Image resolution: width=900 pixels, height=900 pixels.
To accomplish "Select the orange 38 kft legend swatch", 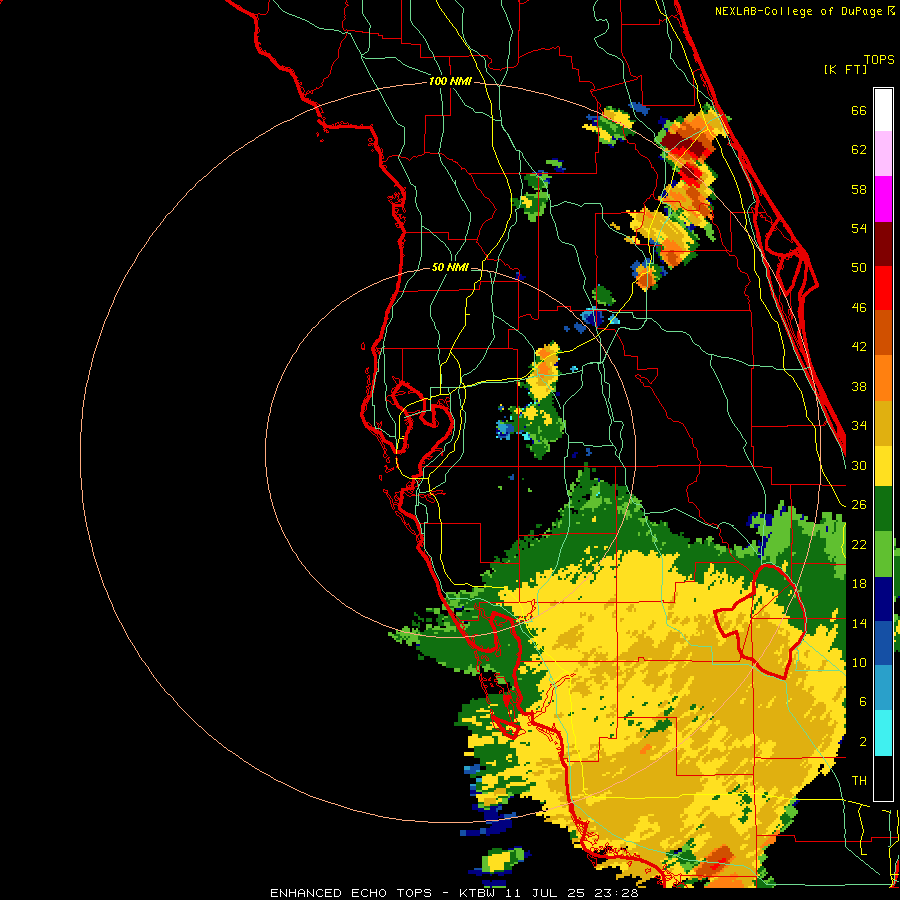I will tap(883, 378).
